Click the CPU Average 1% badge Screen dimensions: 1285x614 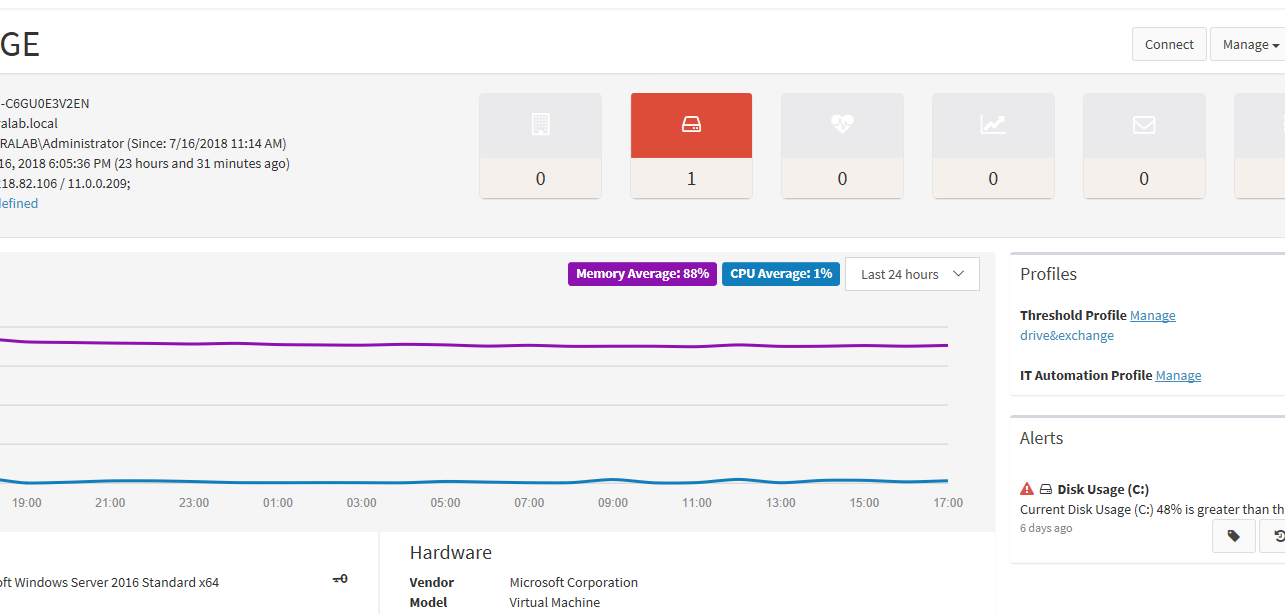[x=781, y=274]
